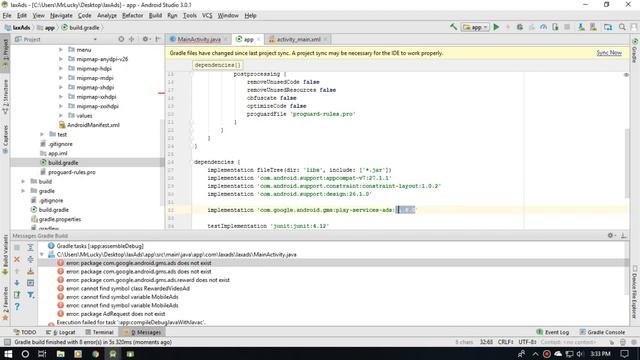Expand the menu folder

[x=61, y=49]
